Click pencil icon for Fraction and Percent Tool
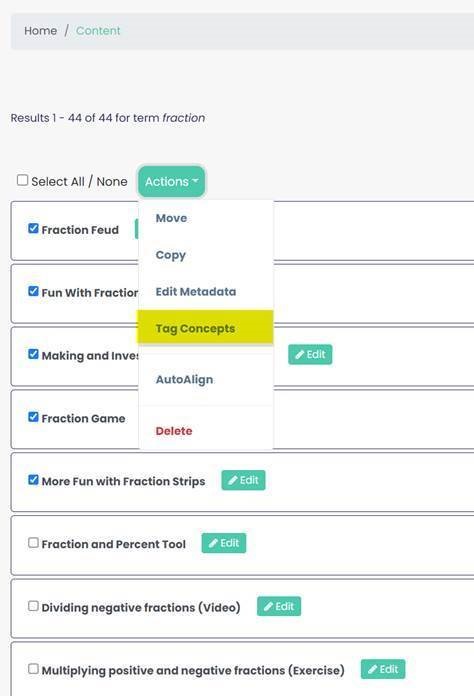Image resolution: width=474 pixels, height=696 pixels. coord(213,543)
